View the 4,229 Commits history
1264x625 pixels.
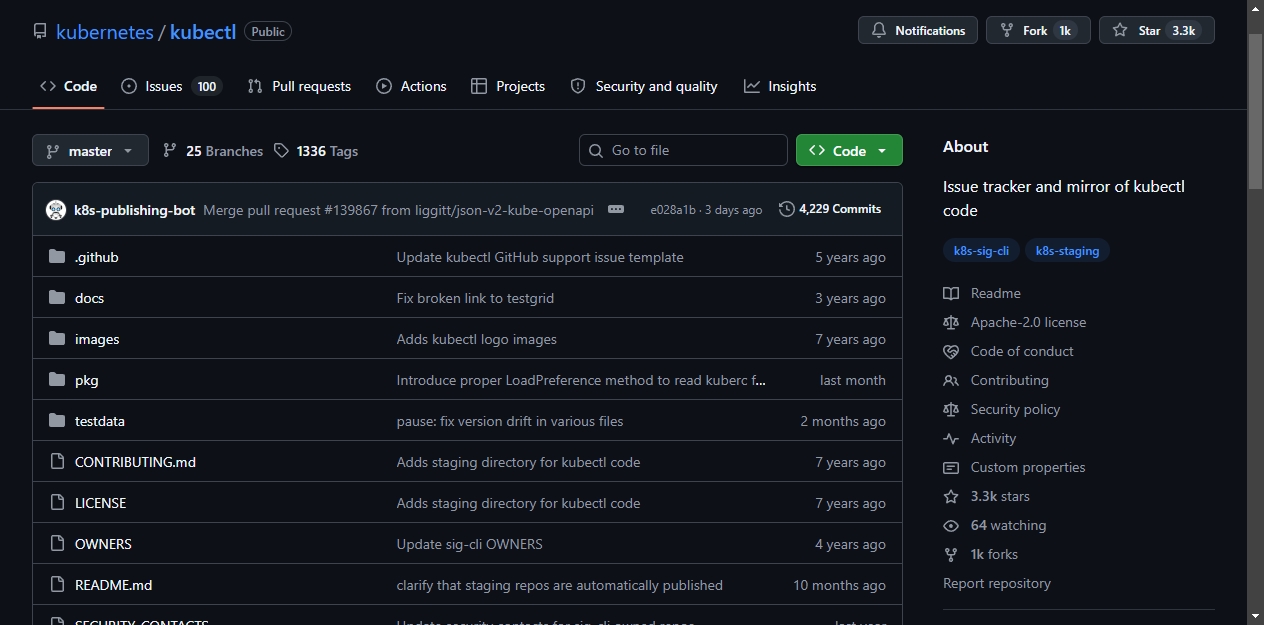(830, 209)
